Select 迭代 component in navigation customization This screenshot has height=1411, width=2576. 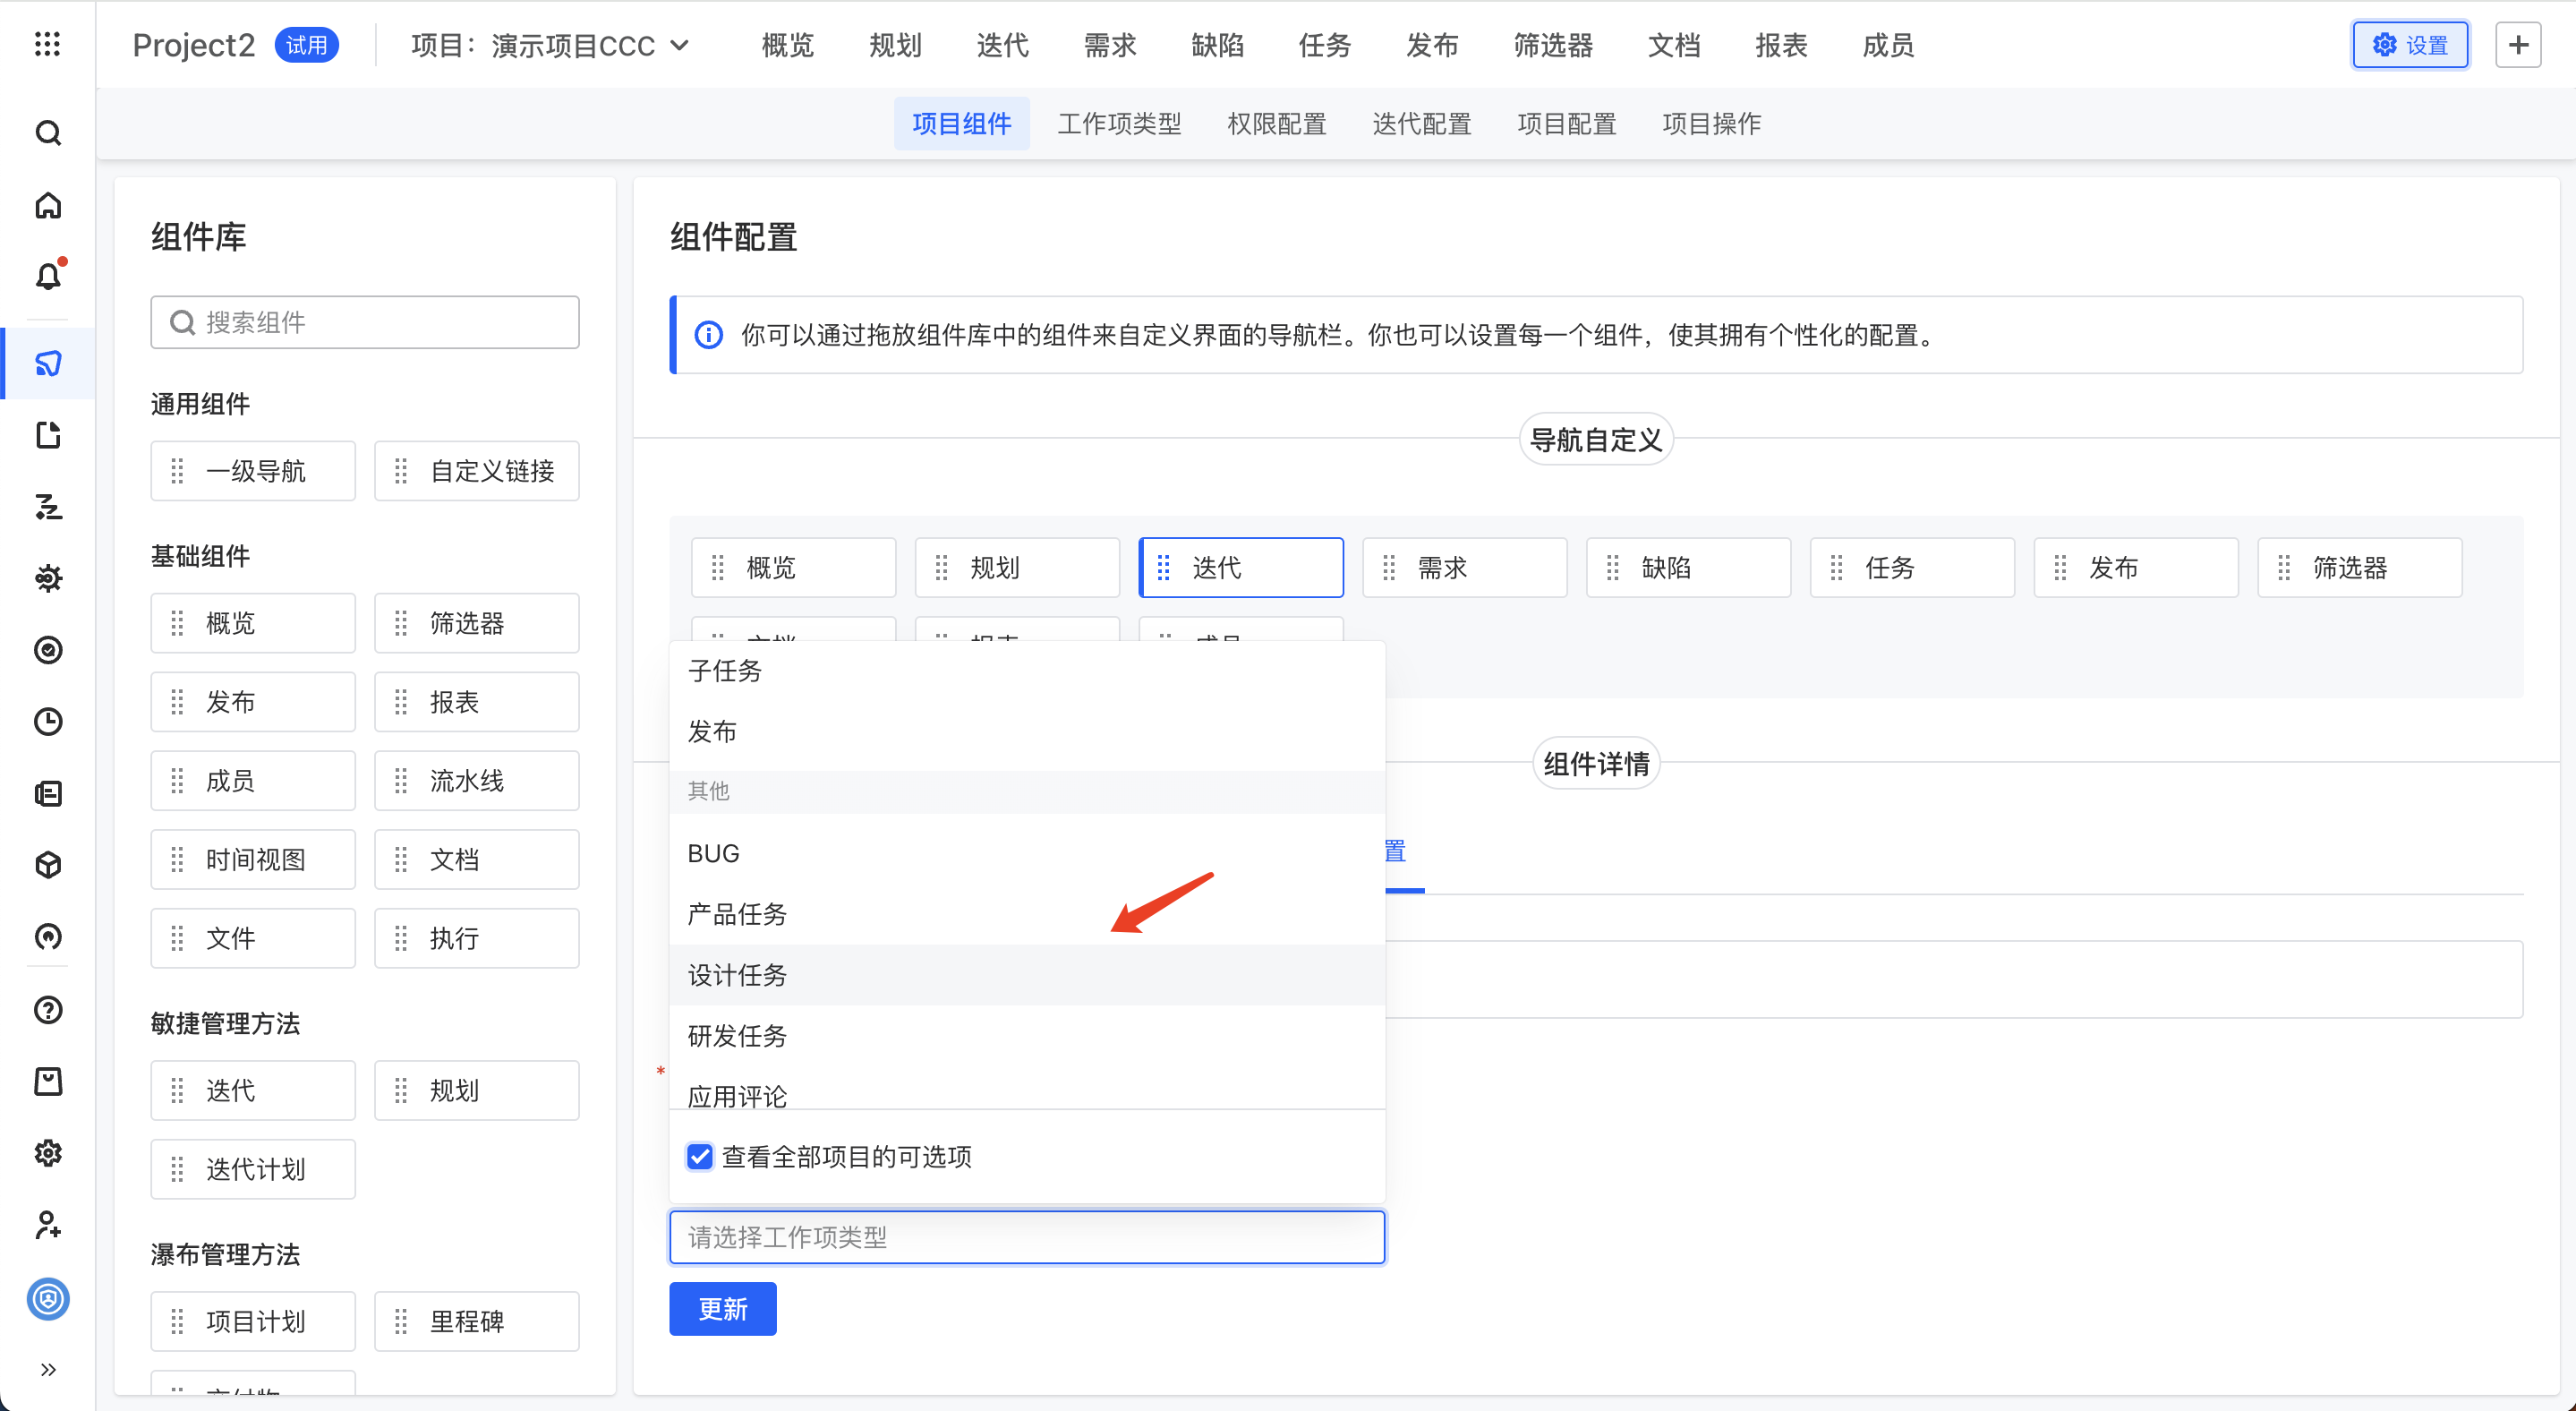tap(1241, 568)
